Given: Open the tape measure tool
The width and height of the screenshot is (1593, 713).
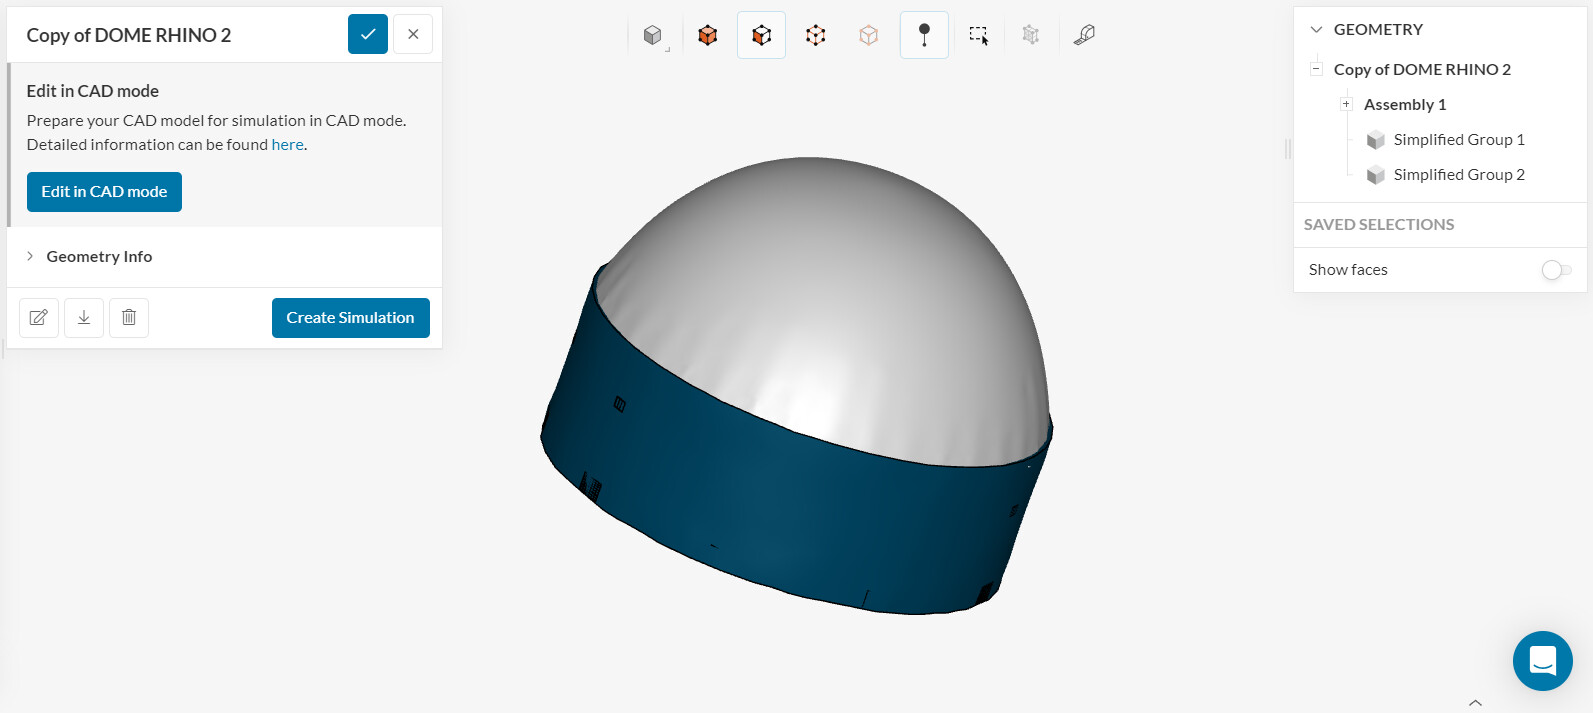Looking at the screenshot, I should pyautogui.click(x=1084, y=36).
